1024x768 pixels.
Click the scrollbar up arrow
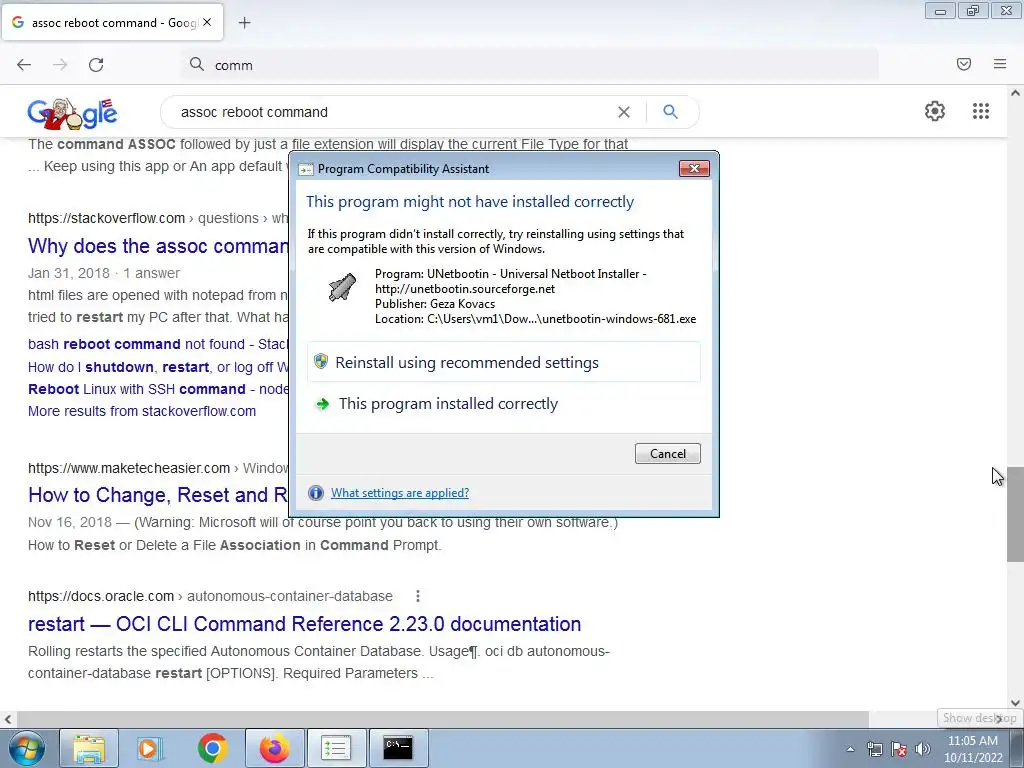(x=1015, y=93)
